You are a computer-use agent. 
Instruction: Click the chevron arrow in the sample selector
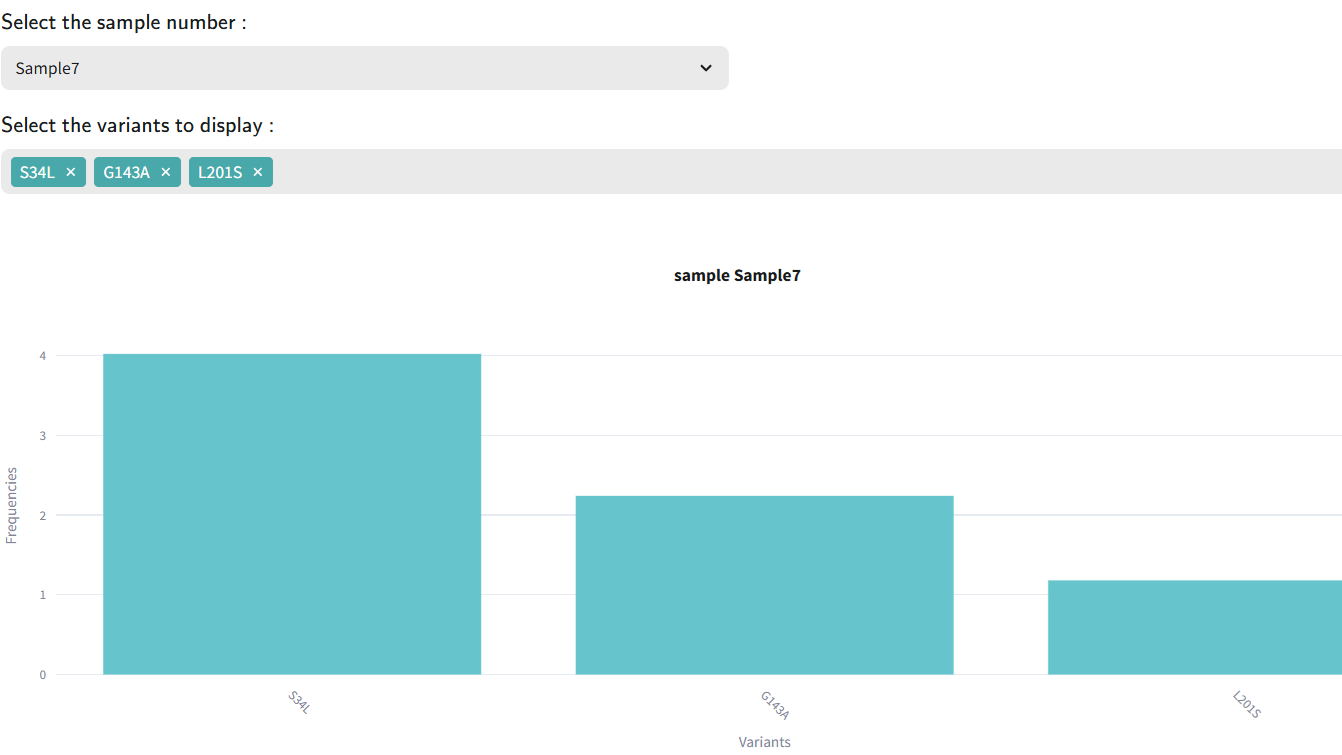tap(706, 68)
